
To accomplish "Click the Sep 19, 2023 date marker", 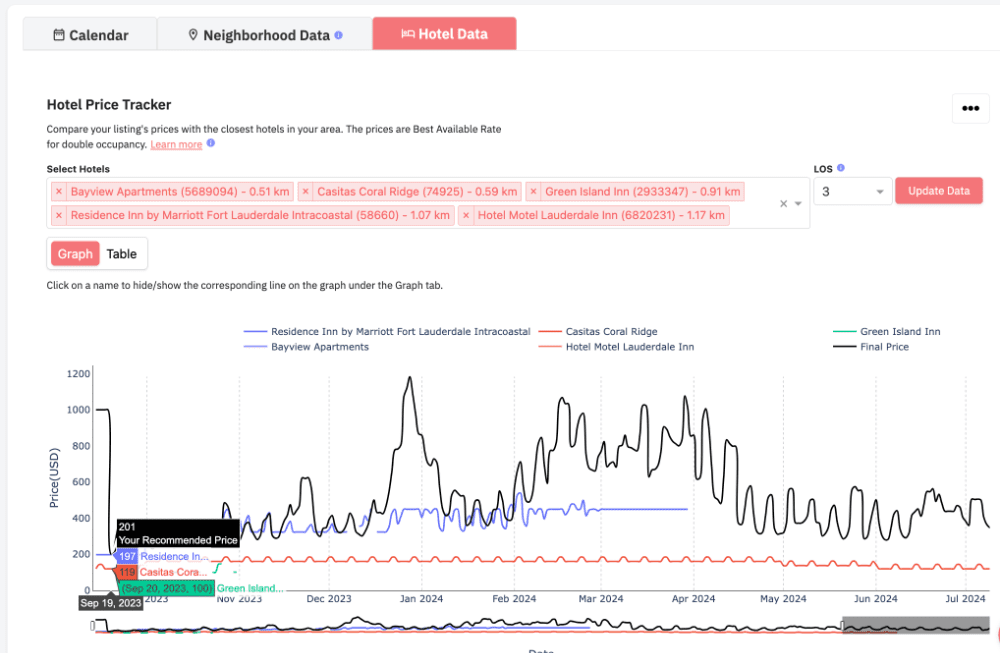I will tap(110, 603).
